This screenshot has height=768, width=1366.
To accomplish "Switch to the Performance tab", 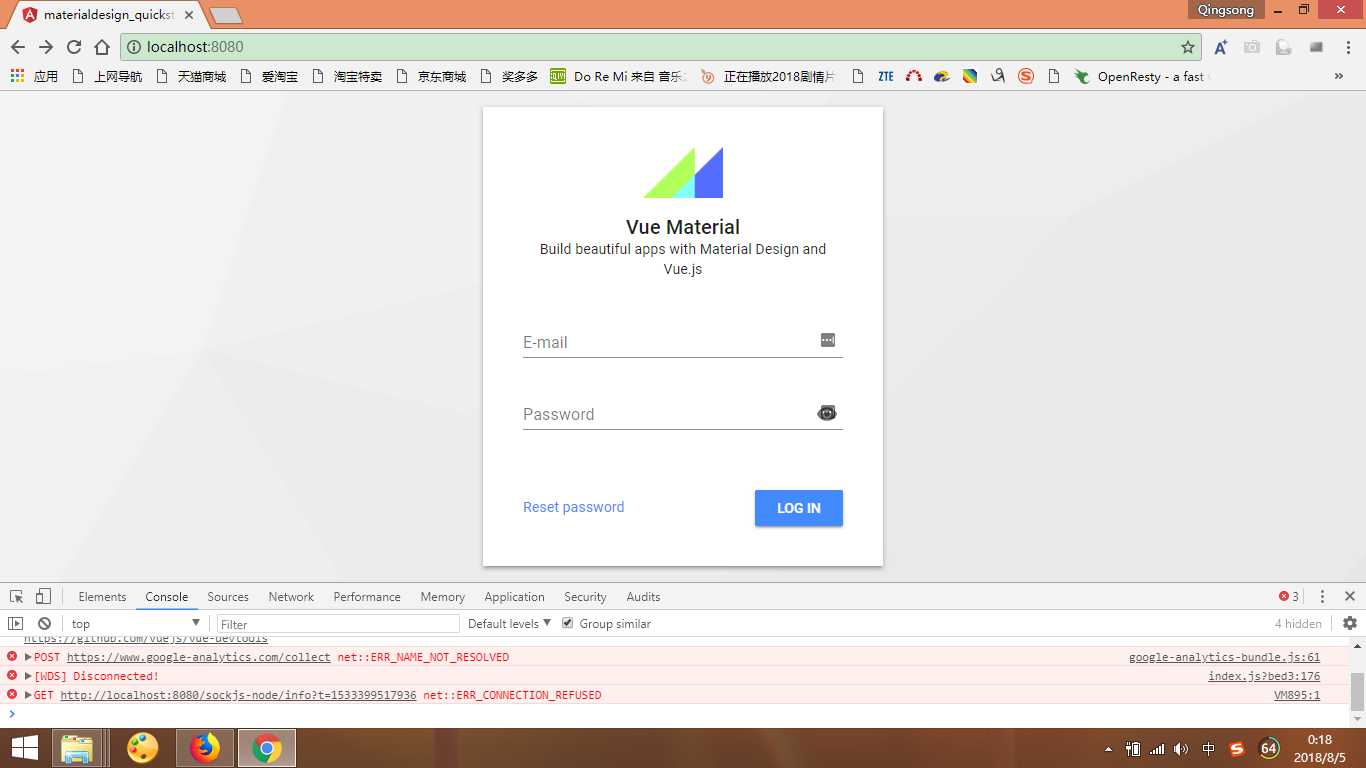I will tap(367, 597).
